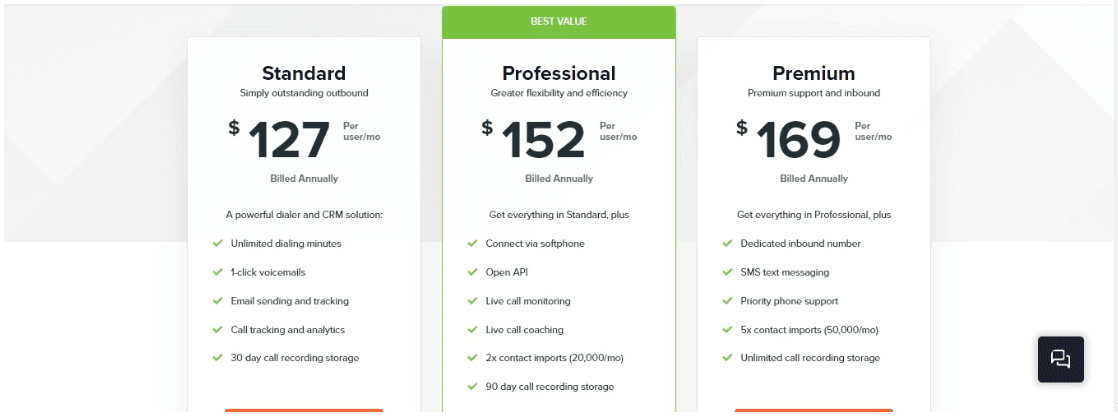Click checkmark next to 90 day call recording storage
The height and width of the screenshot is (416, 1118).
click(x=472, y=387)
